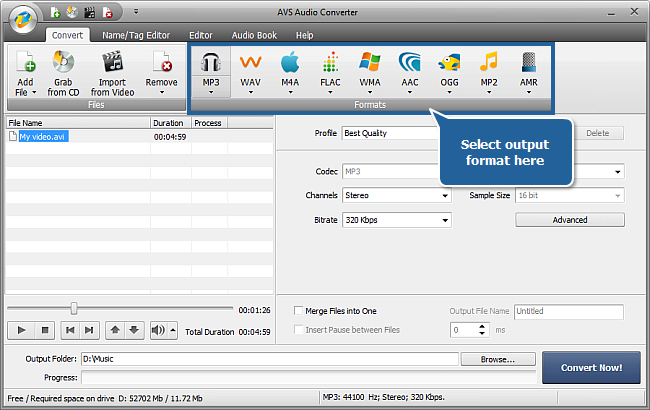Click the Delete profile button
650x410 pixels.
597,133
